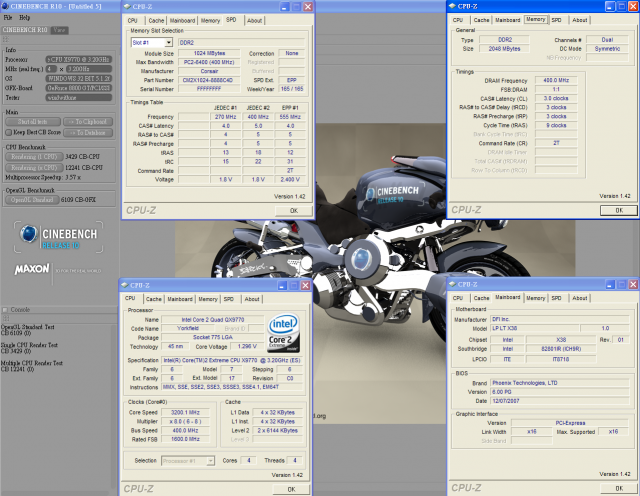Click the Intel Core 2 Quad QX9770 name
Image resolution: width=640 pixels, height=496 pixels.
tap(213, 320)
